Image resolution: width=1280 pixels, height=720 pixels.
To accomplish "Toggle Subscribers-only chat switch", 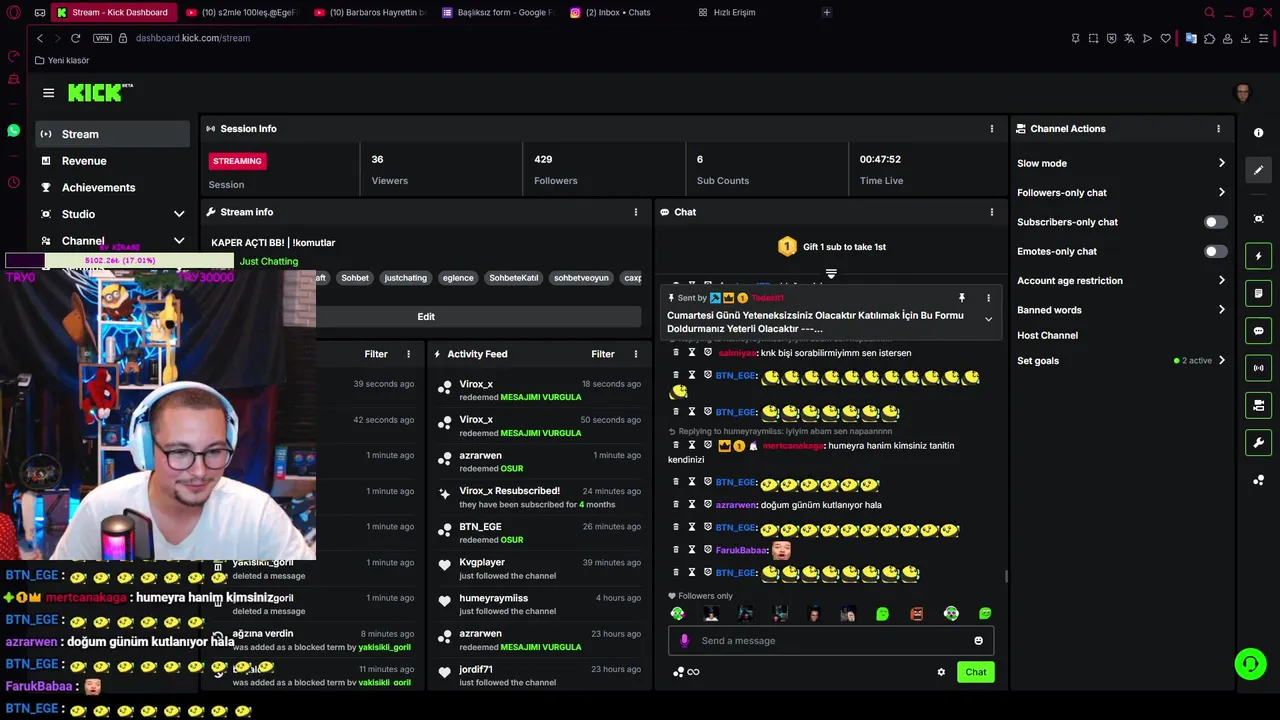I will (x=1215, y=222).
